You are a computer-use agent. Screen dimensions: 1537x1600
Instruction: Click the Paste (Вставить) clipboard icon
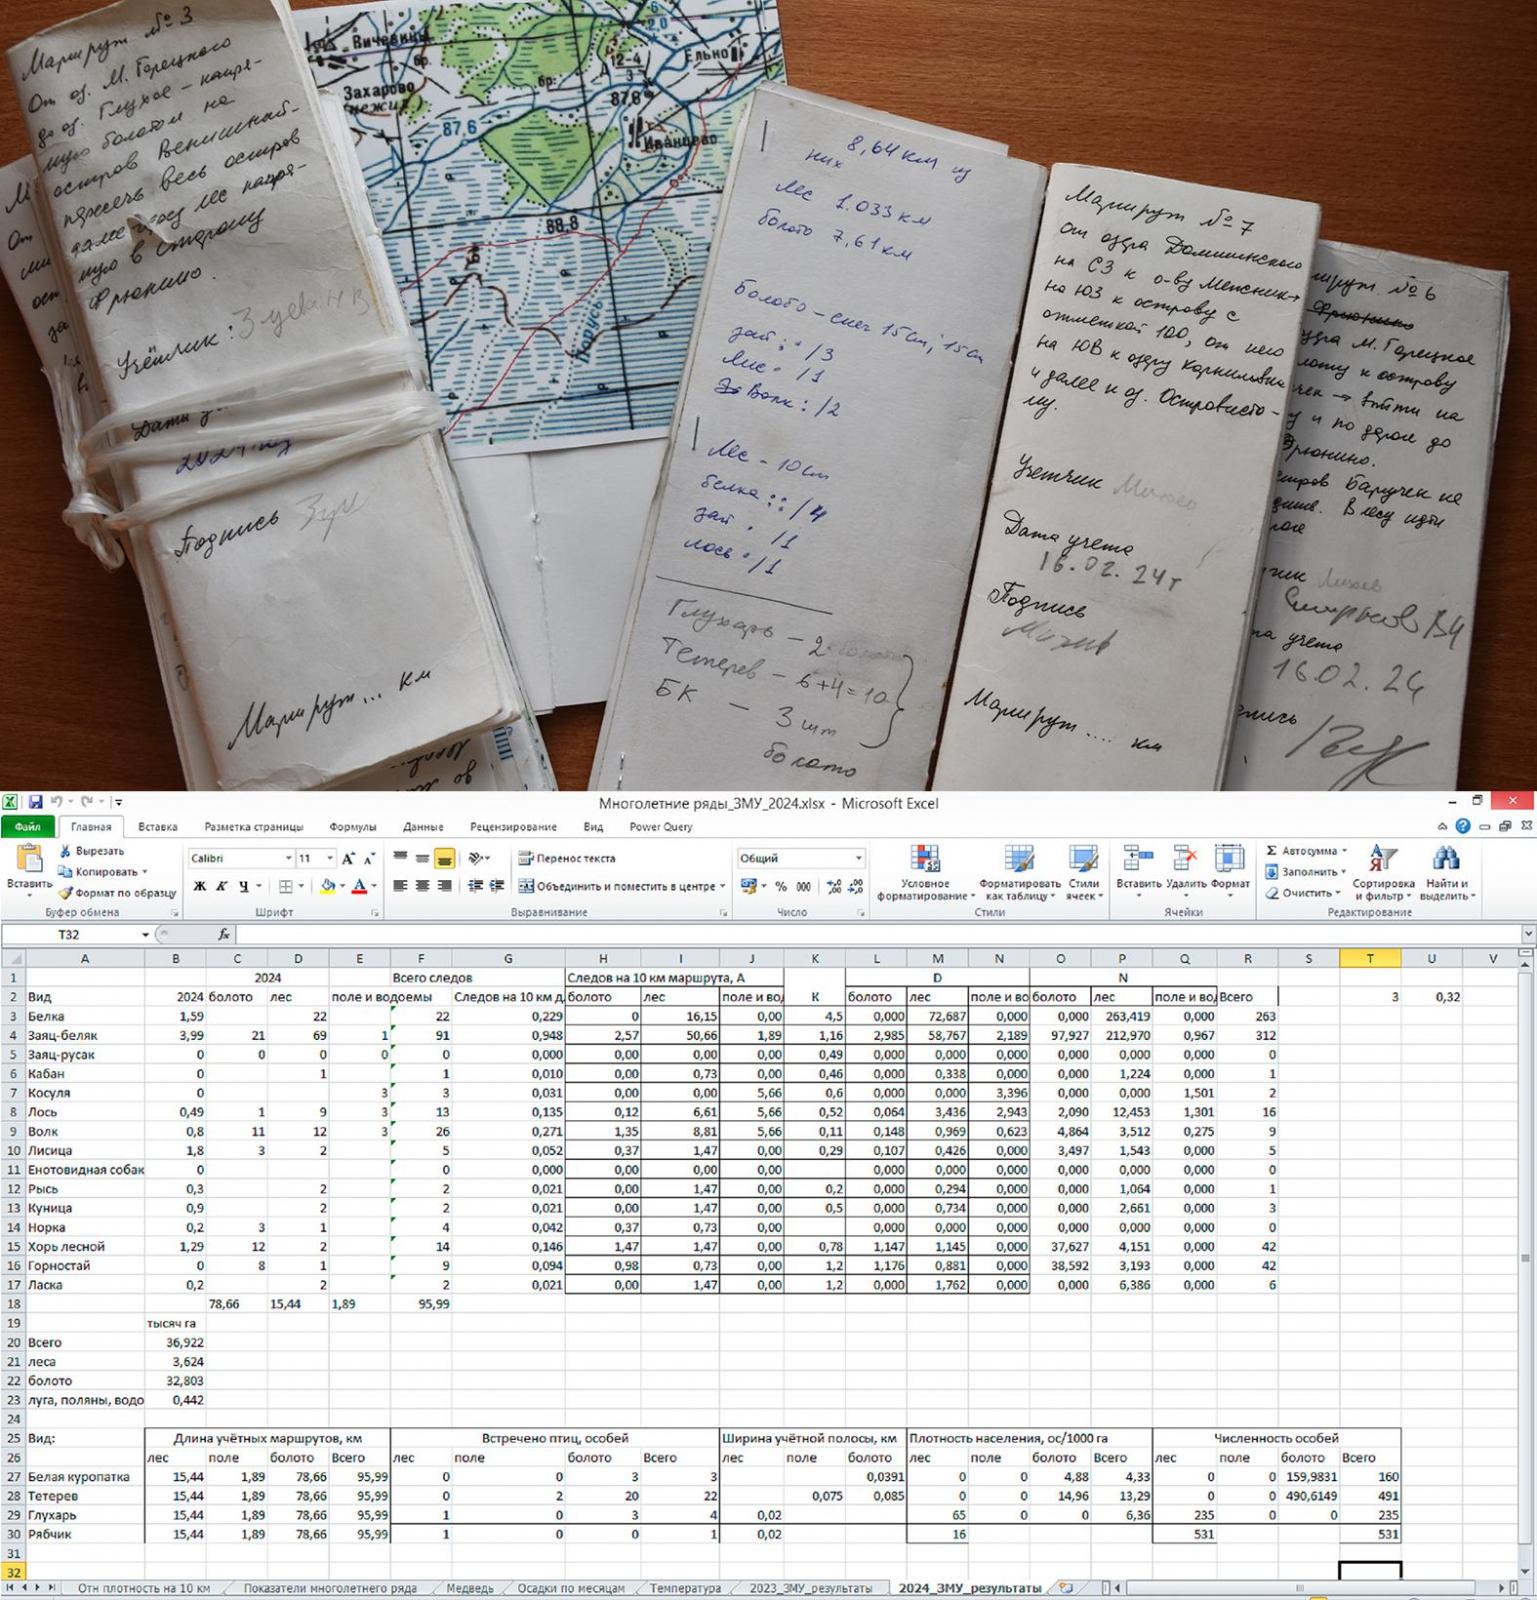point(29,859)
